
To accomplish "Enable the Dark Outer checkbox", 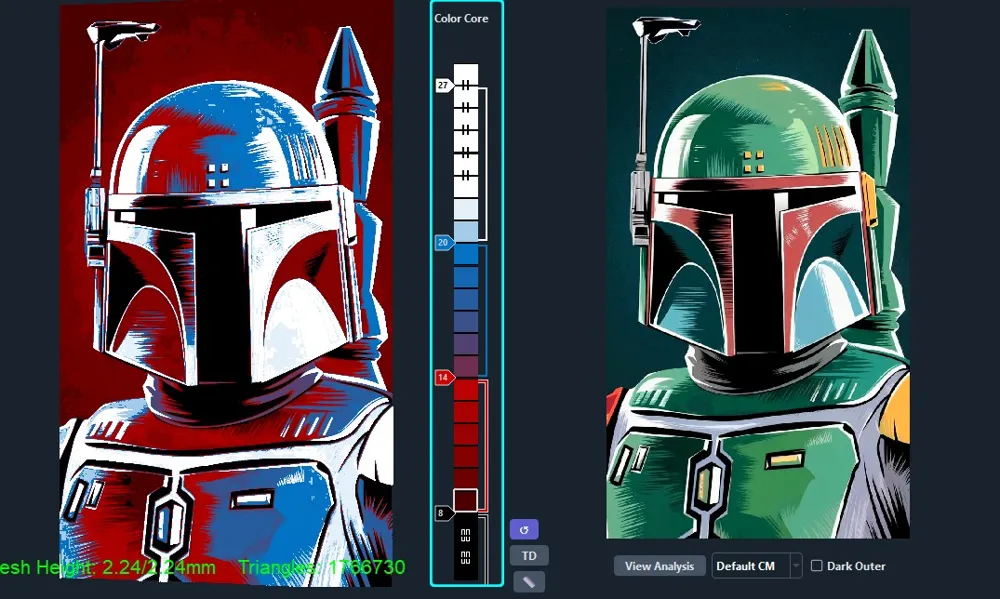I will [x=816, y=566].
